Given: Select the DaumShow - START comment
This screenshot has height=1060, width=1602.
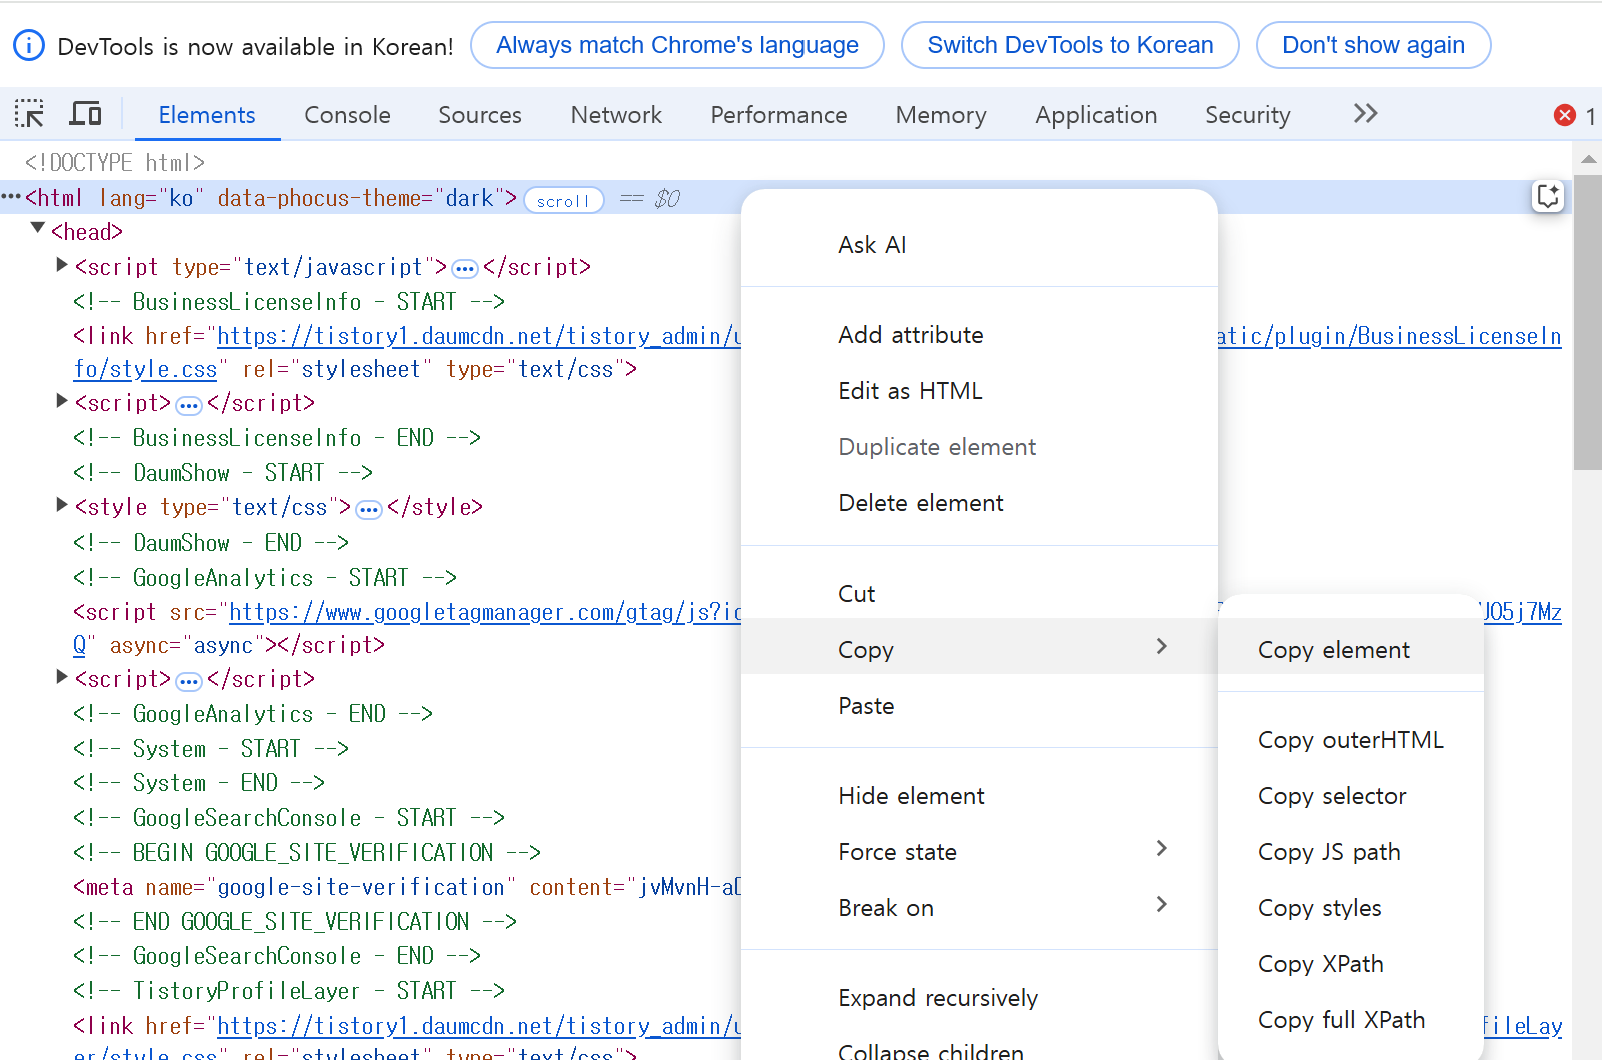Looking at the screenshot, I should (223, 472).
